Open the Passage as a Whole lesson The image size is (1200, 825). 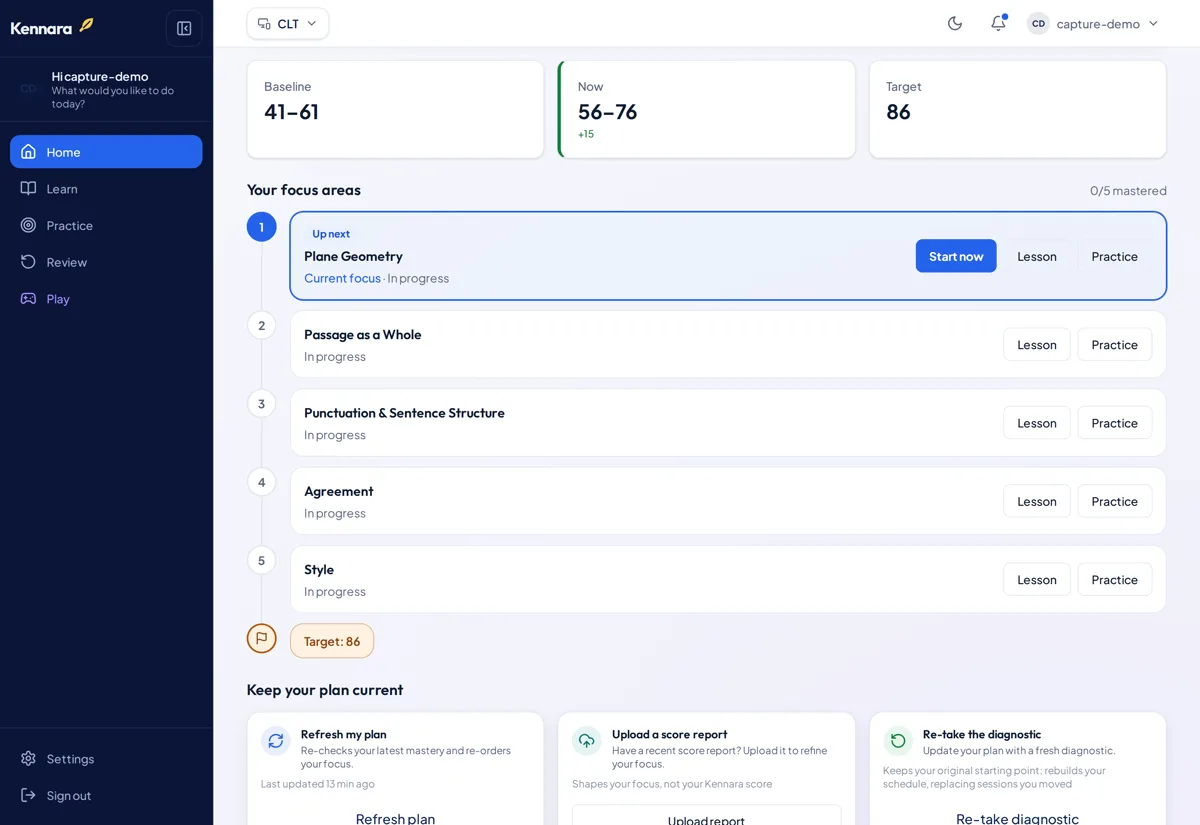1037,345
